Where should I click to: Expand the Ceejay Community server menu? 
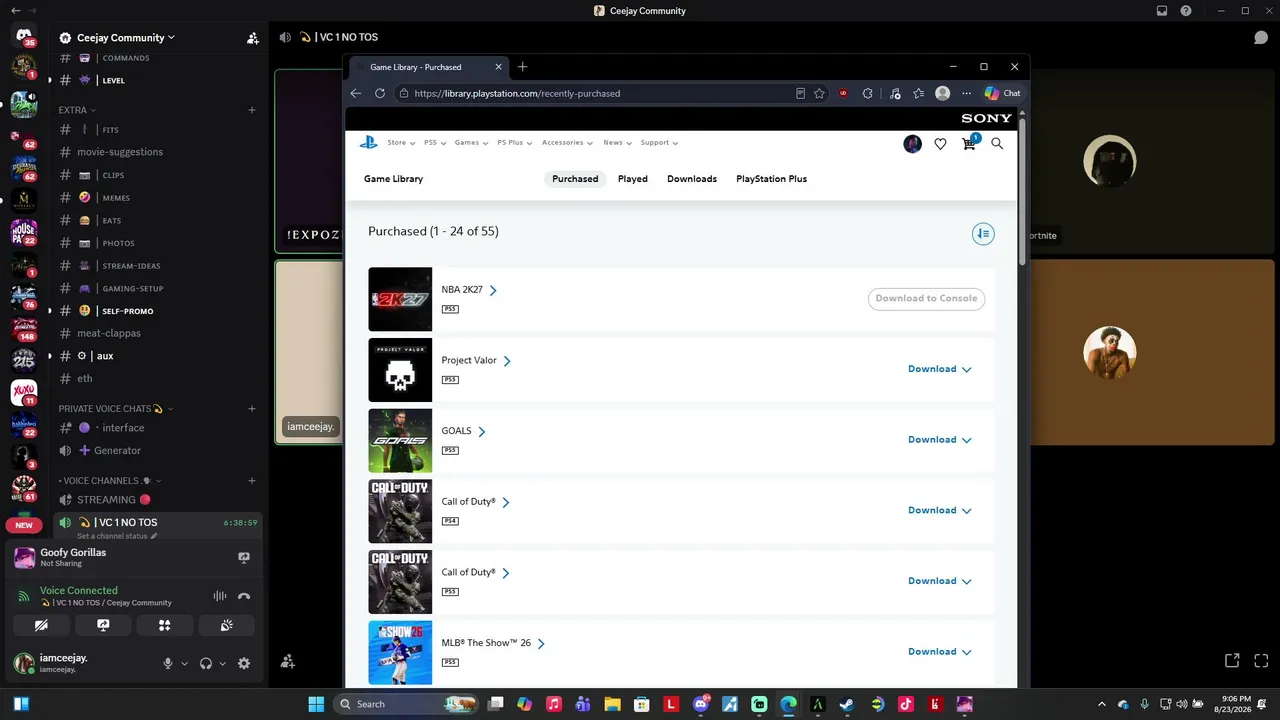click(x=125, y=38)
